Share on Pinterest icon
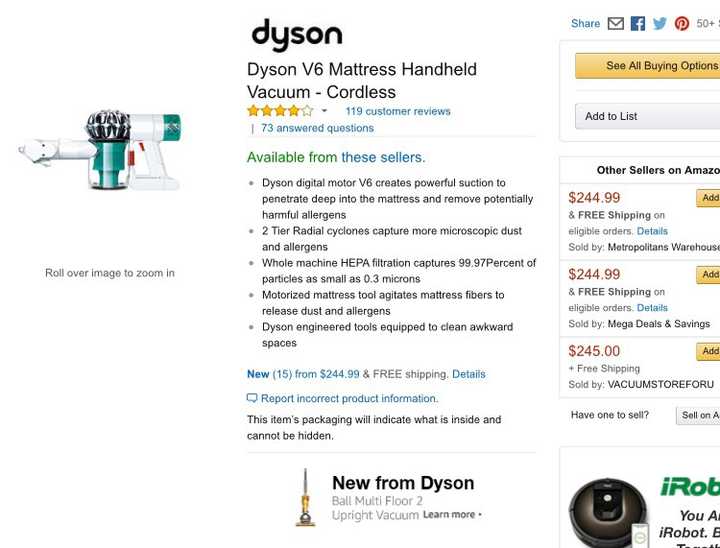Screen dimensions: 720x548 coord(682,23)
